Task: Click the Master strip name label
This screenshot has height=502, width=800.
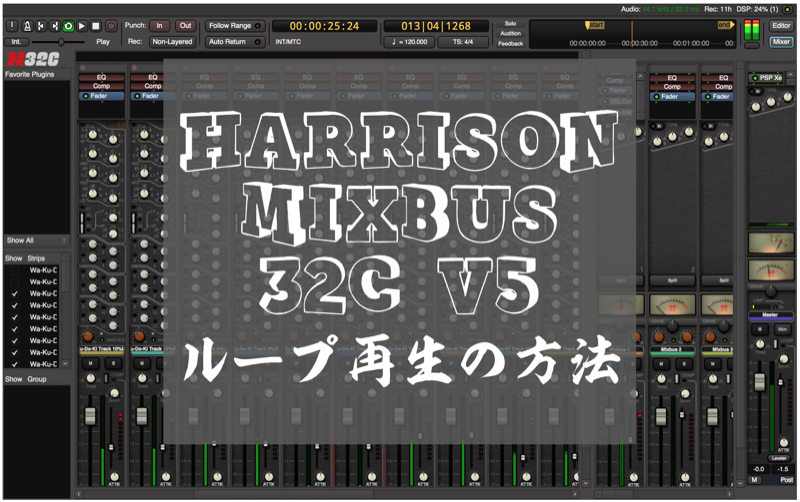Action: tap(770, 315)
